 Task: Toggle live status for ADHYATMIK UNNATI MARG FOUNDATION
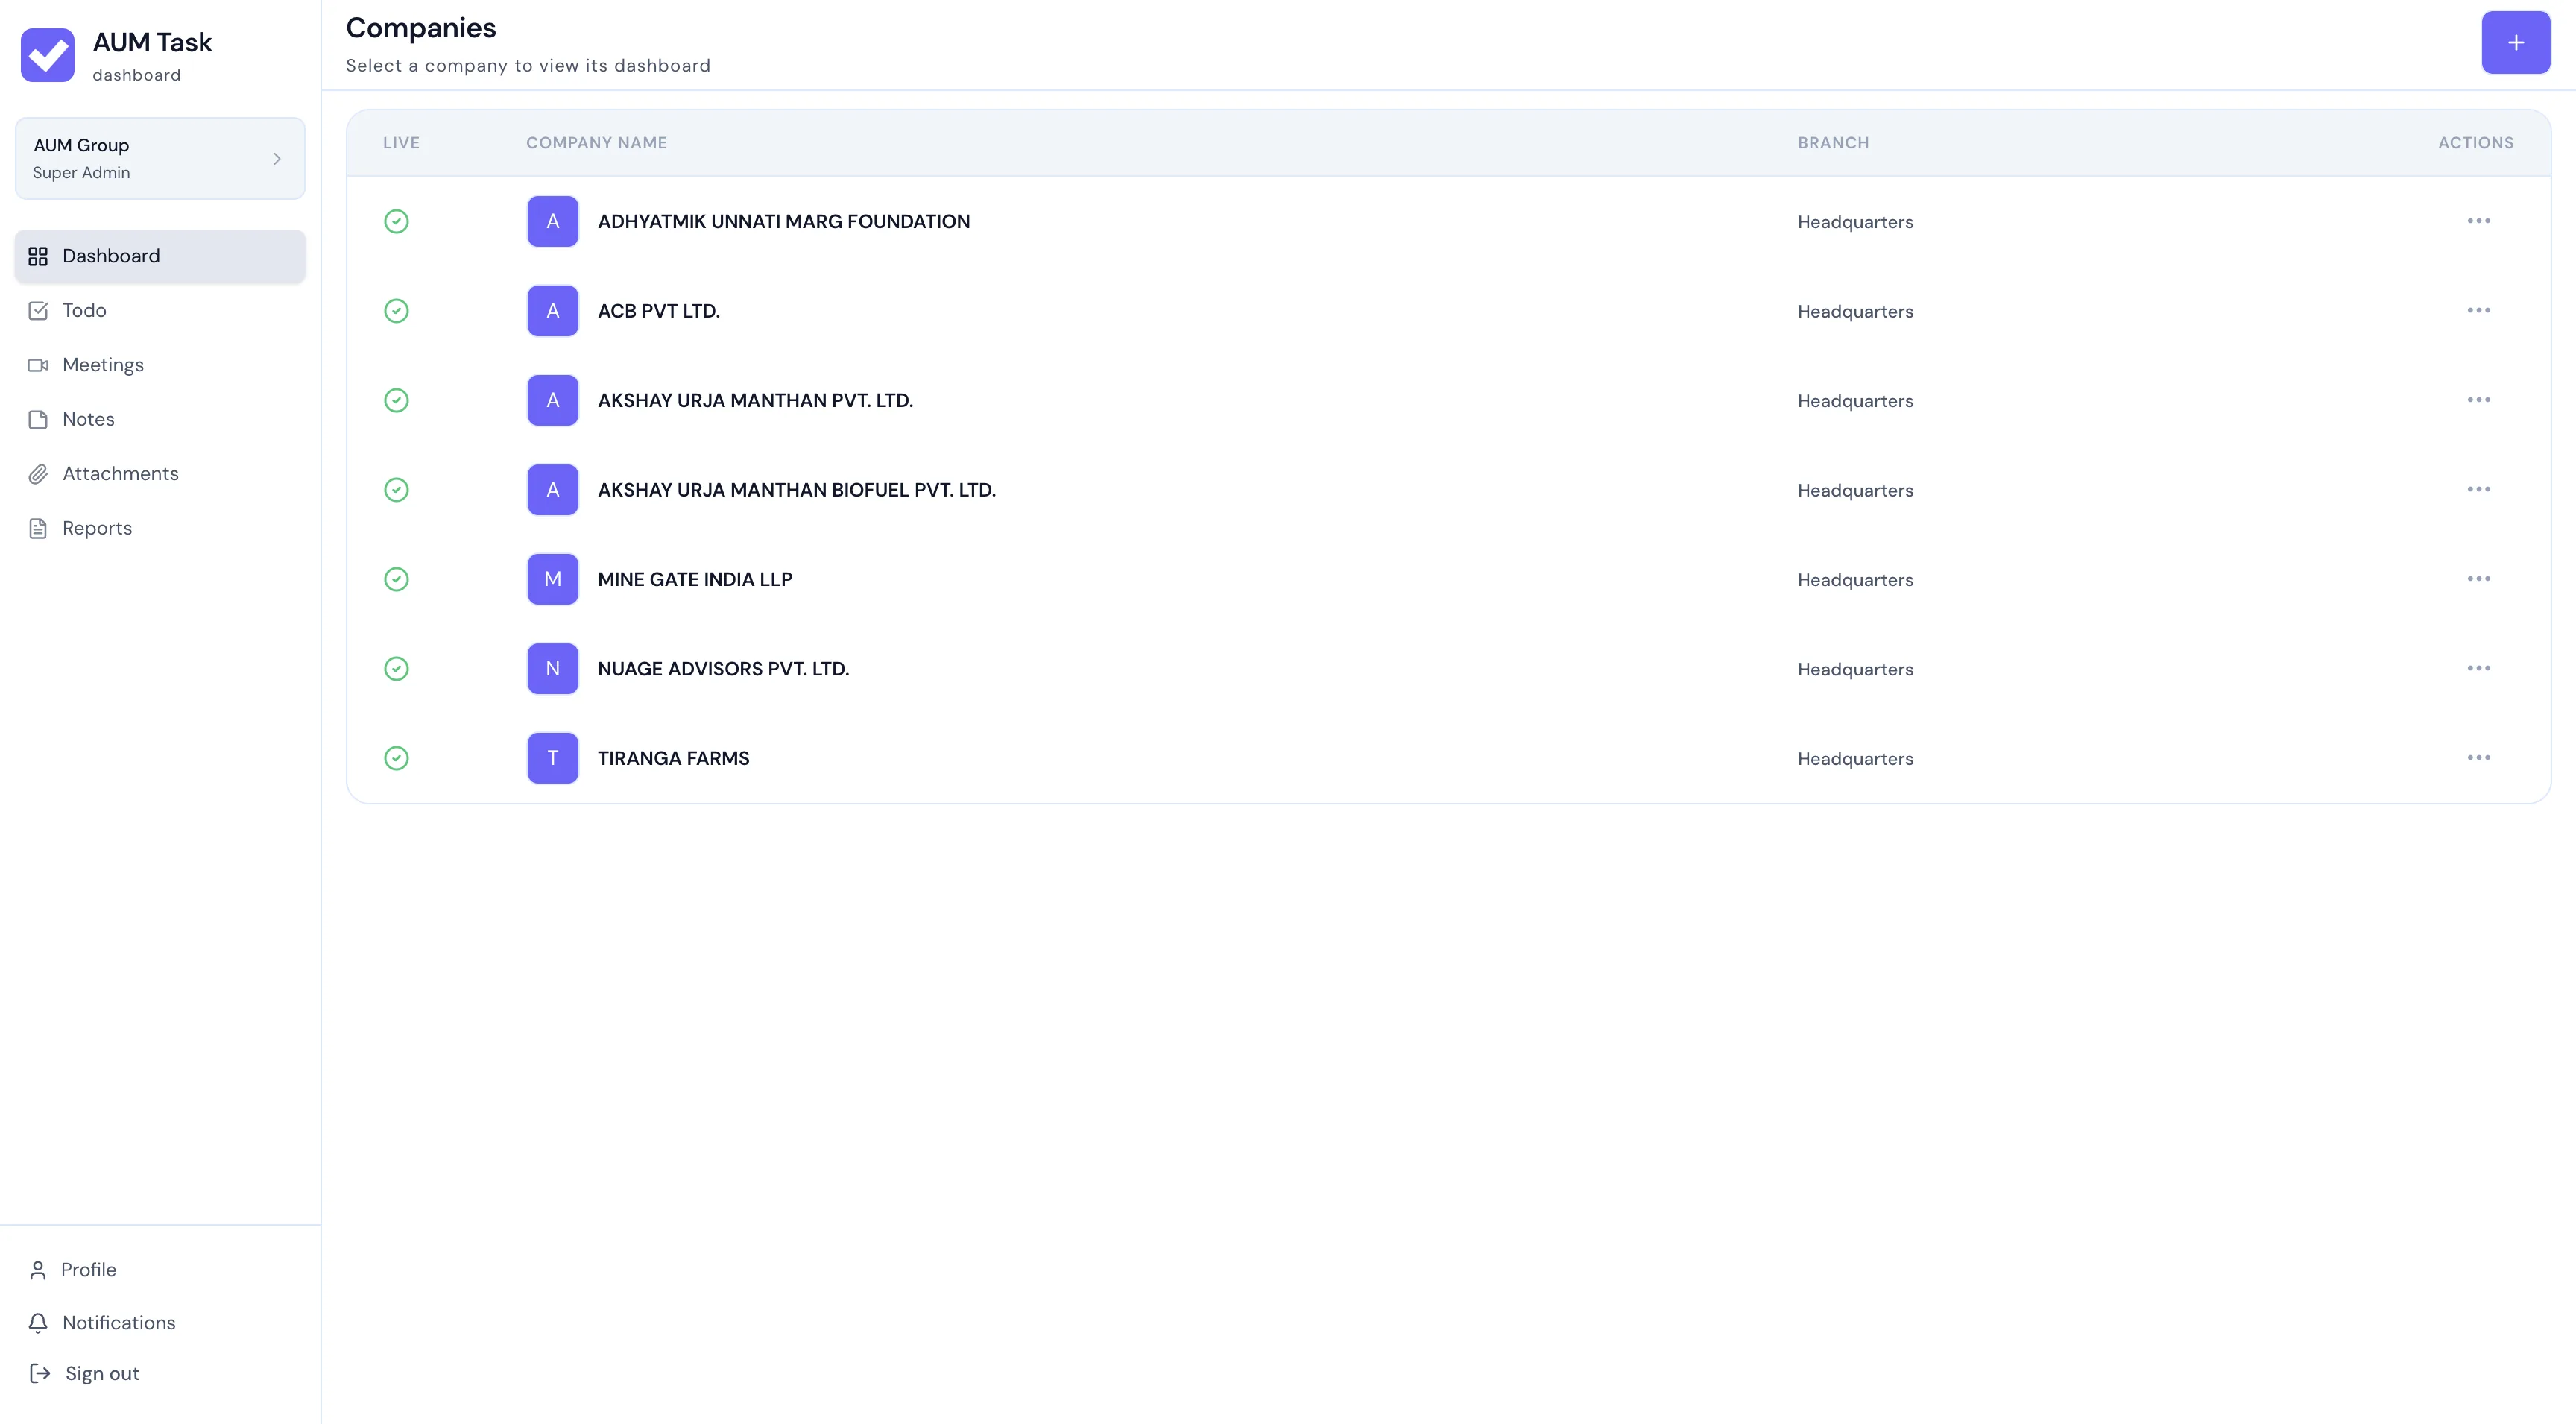(x=396, y=222)
